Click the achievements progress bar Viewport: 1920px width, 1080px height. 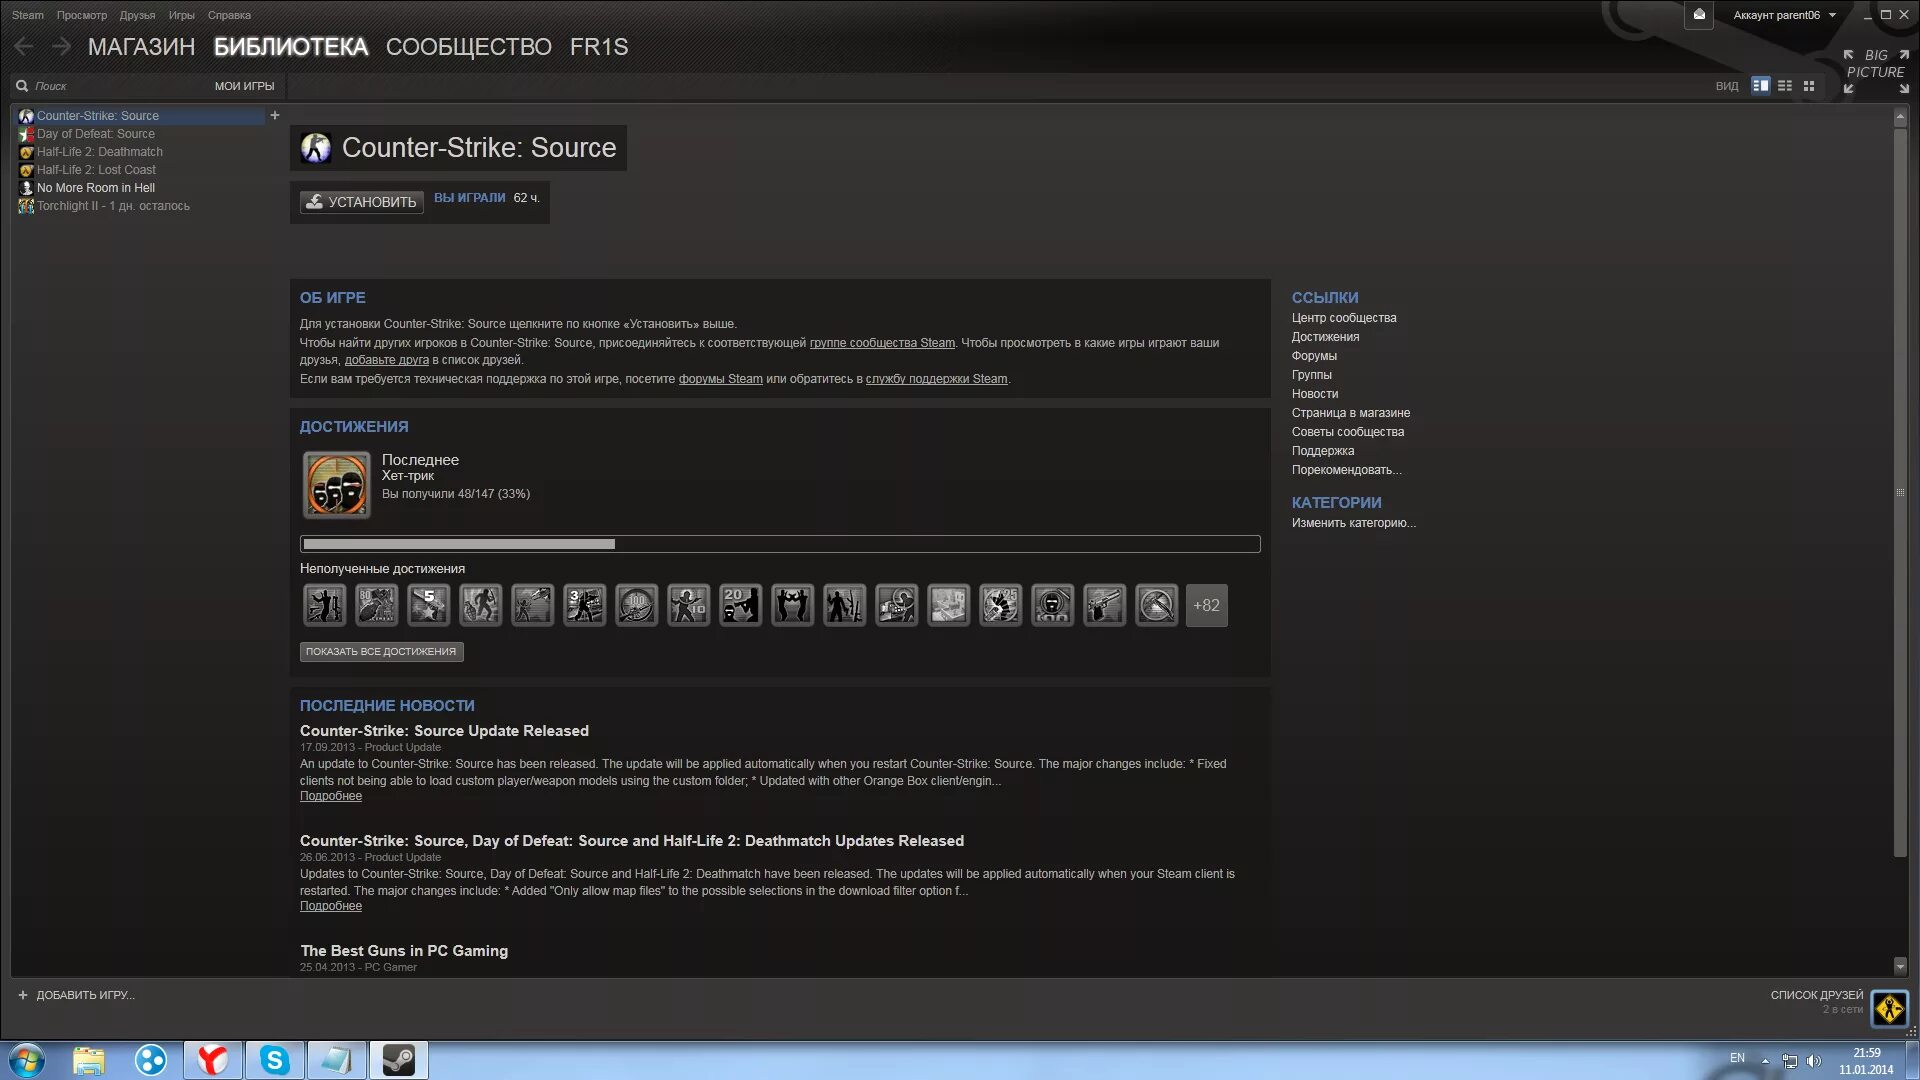pos(780,544)
